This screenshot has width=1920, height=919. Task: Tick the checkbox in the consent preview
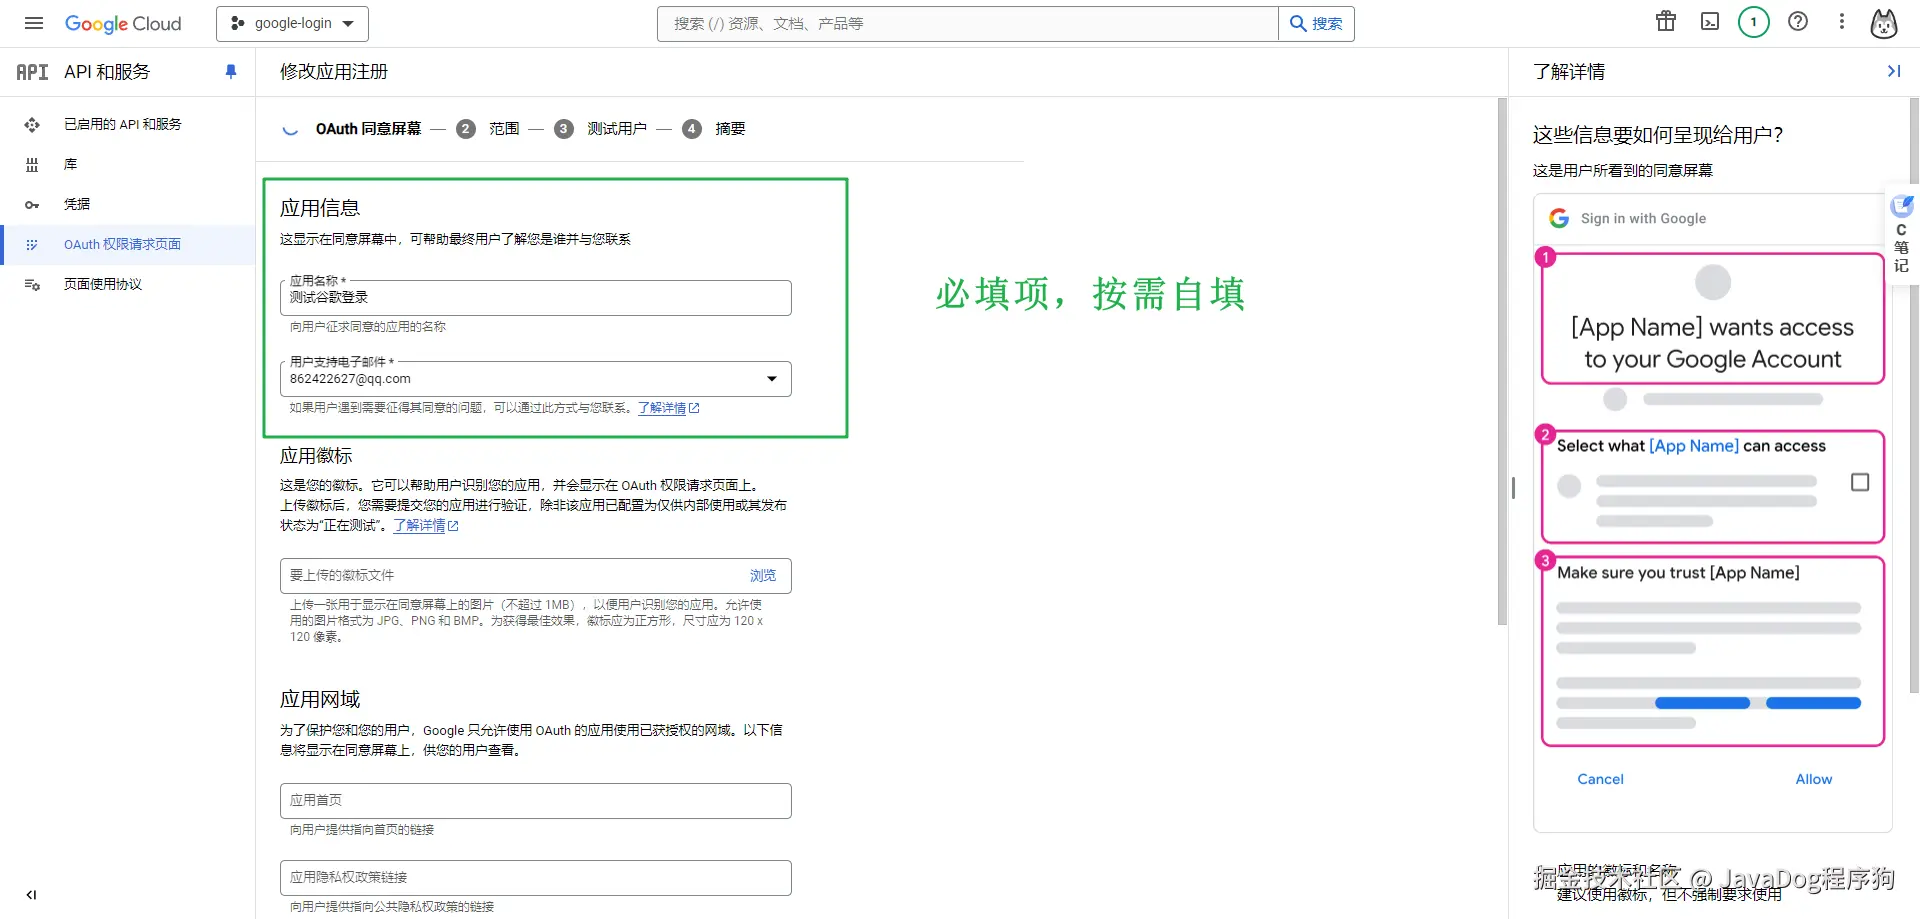click(1860, 482)
